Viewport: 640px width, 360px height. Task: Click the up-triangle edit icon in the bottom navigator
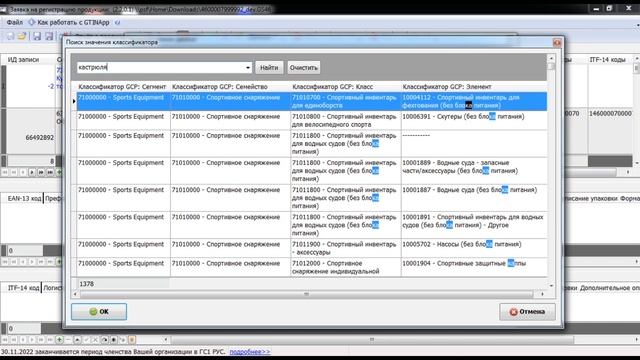pos(77,340)
